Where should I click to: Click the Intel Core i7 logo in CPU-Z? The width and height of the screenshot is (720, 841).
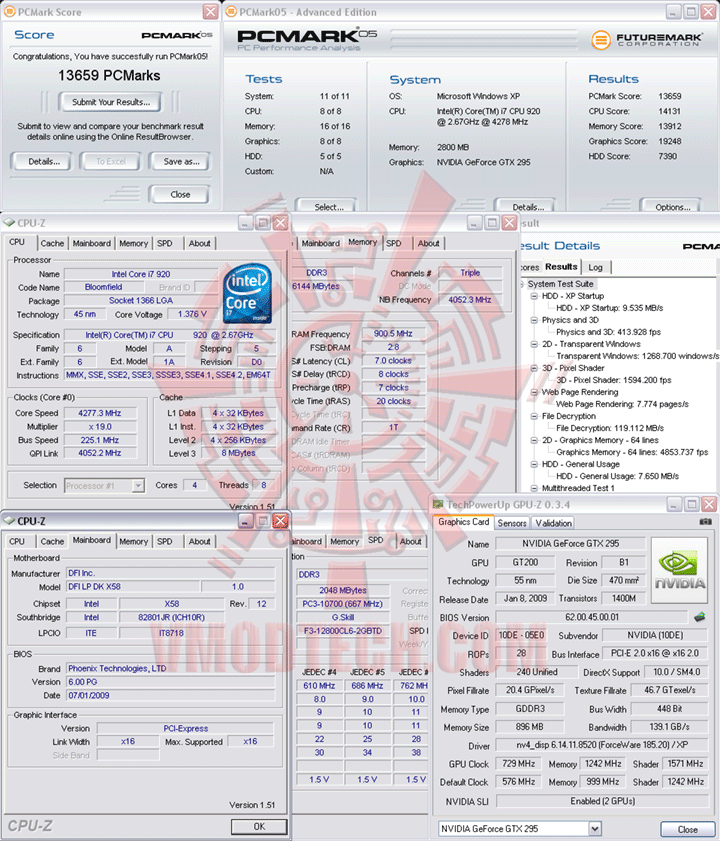tap(247, 293)
